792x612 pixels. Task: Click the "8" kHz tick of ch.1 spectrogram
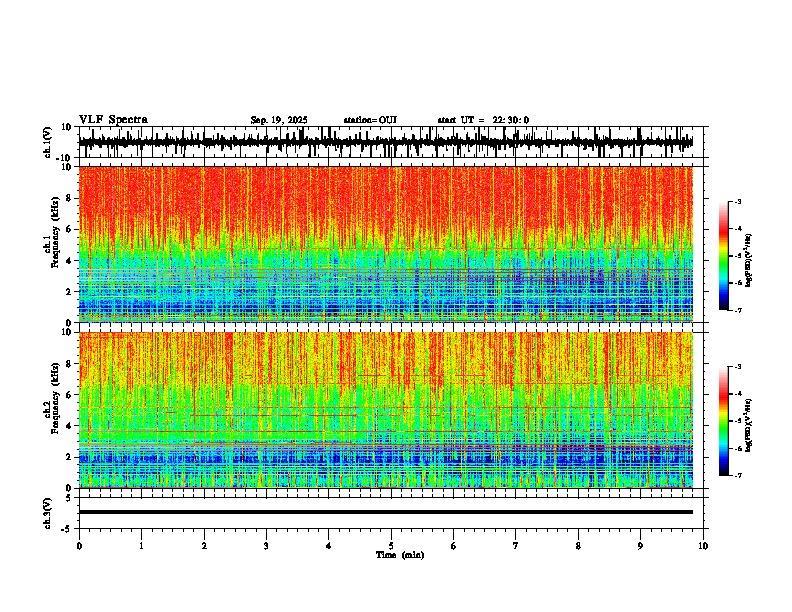pos(69,198)
